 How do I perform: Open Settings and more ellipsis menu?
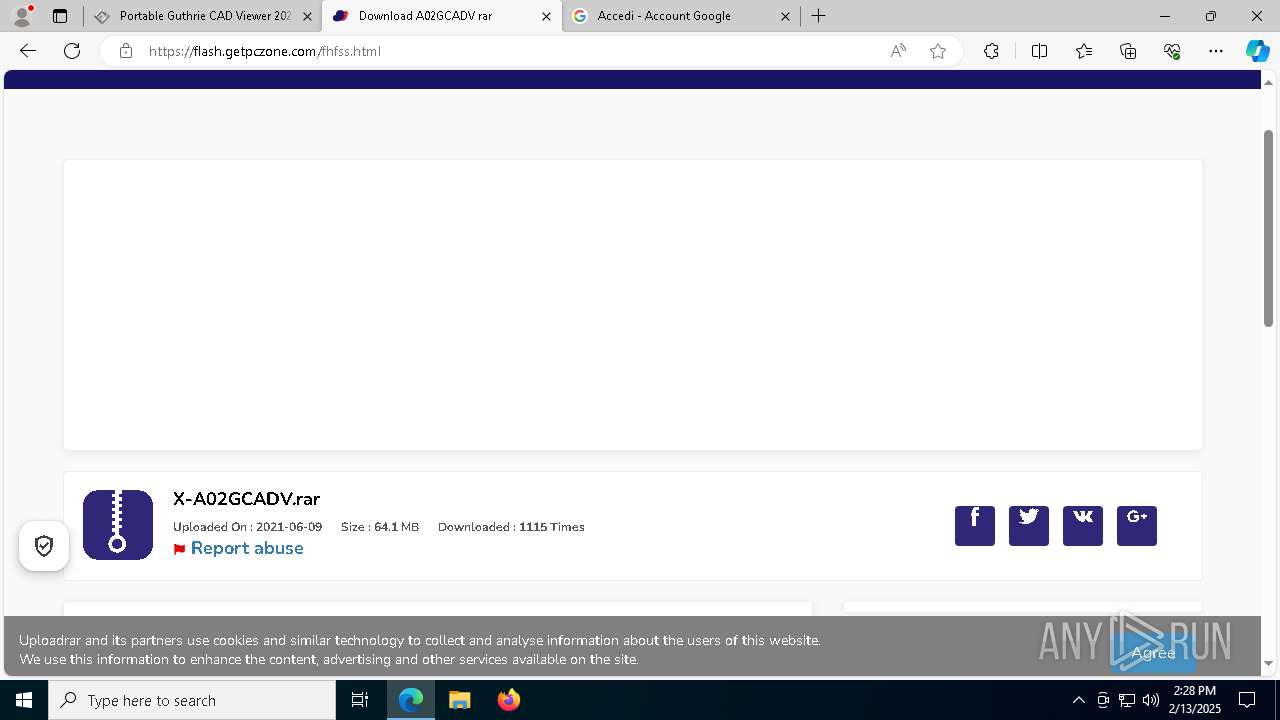(x=1216, y=51)
